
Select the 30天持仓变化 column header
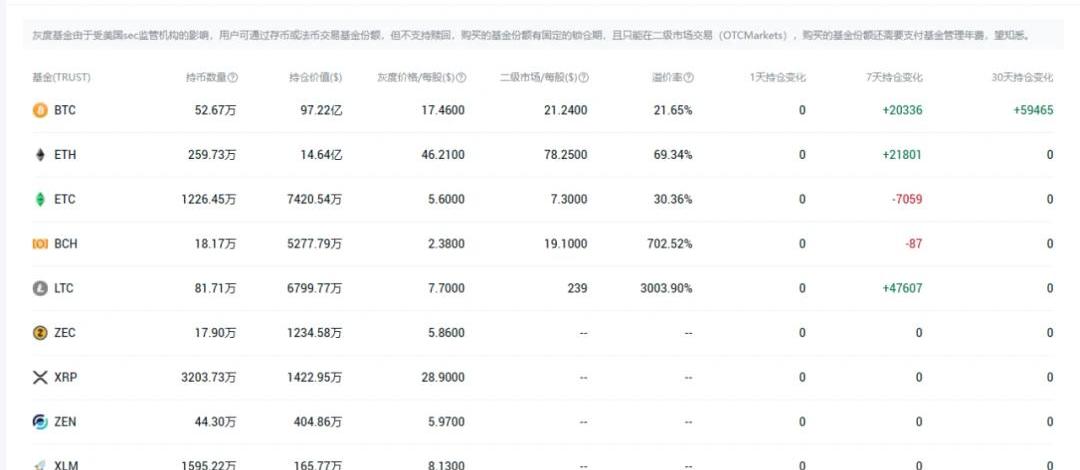pos(1021,78)
